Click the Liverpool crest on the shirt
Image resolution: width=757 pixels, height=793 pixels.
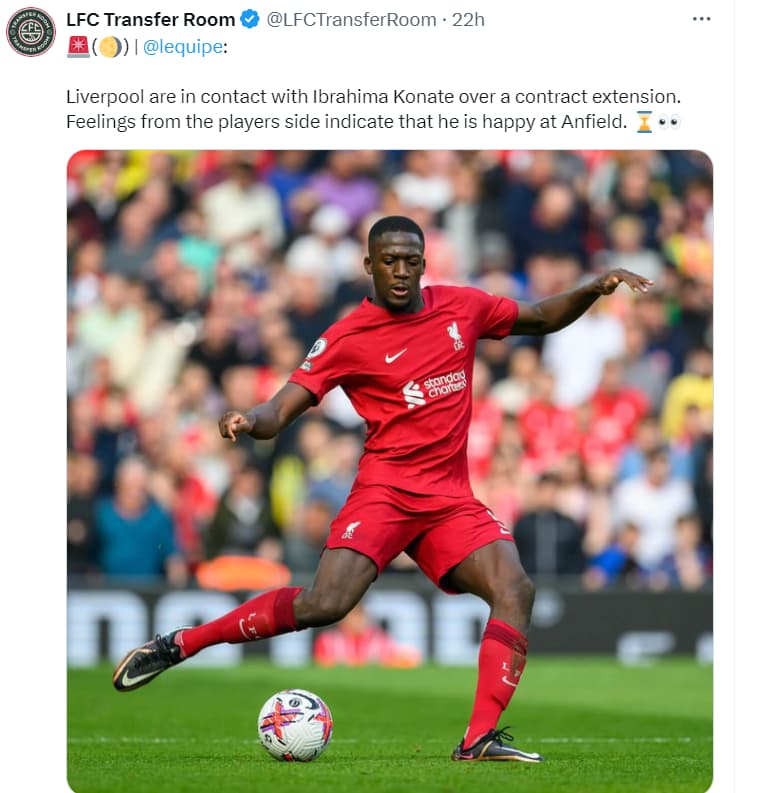coord(456,336)
